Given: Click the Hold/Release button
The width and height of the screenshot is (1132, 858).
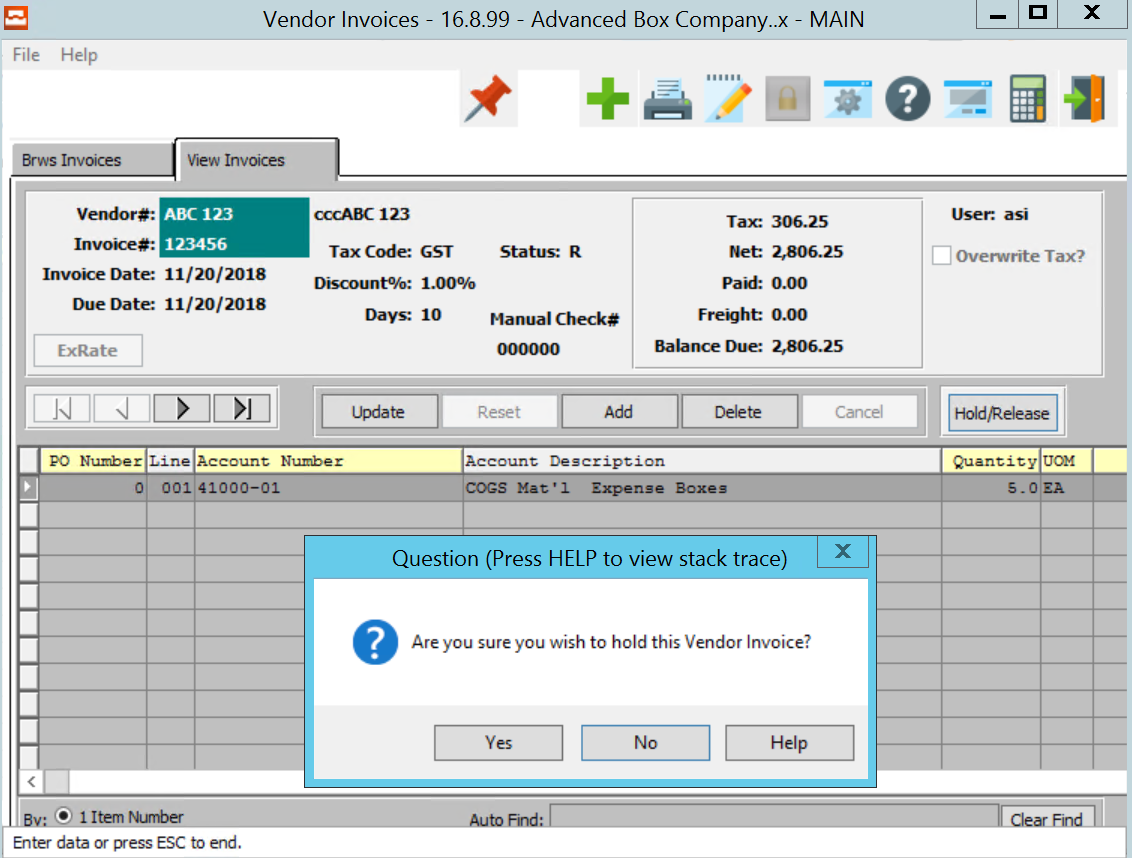Looking at the screenshot, I should pos(1002,411).
